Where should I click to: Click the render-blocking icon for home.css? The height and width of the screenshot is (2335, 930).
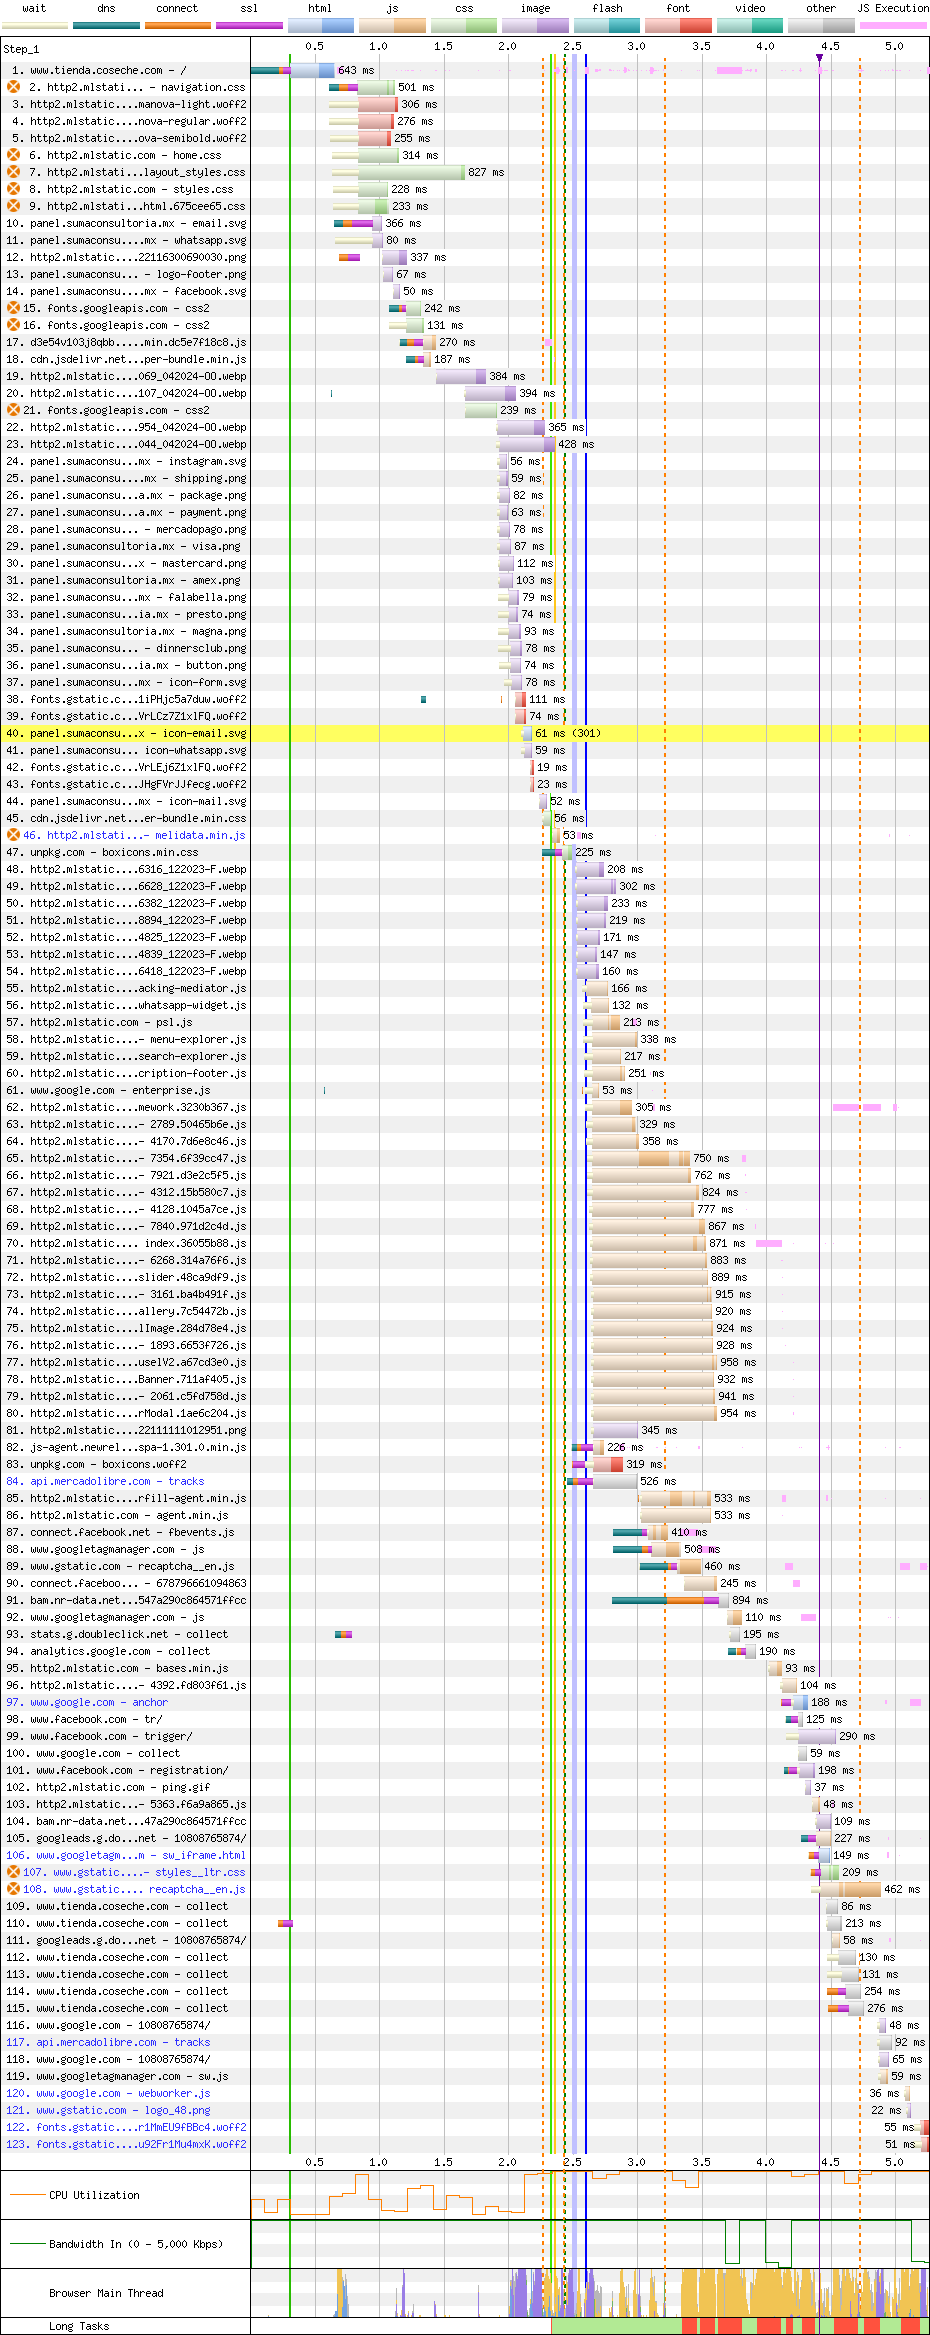[14, 155]
